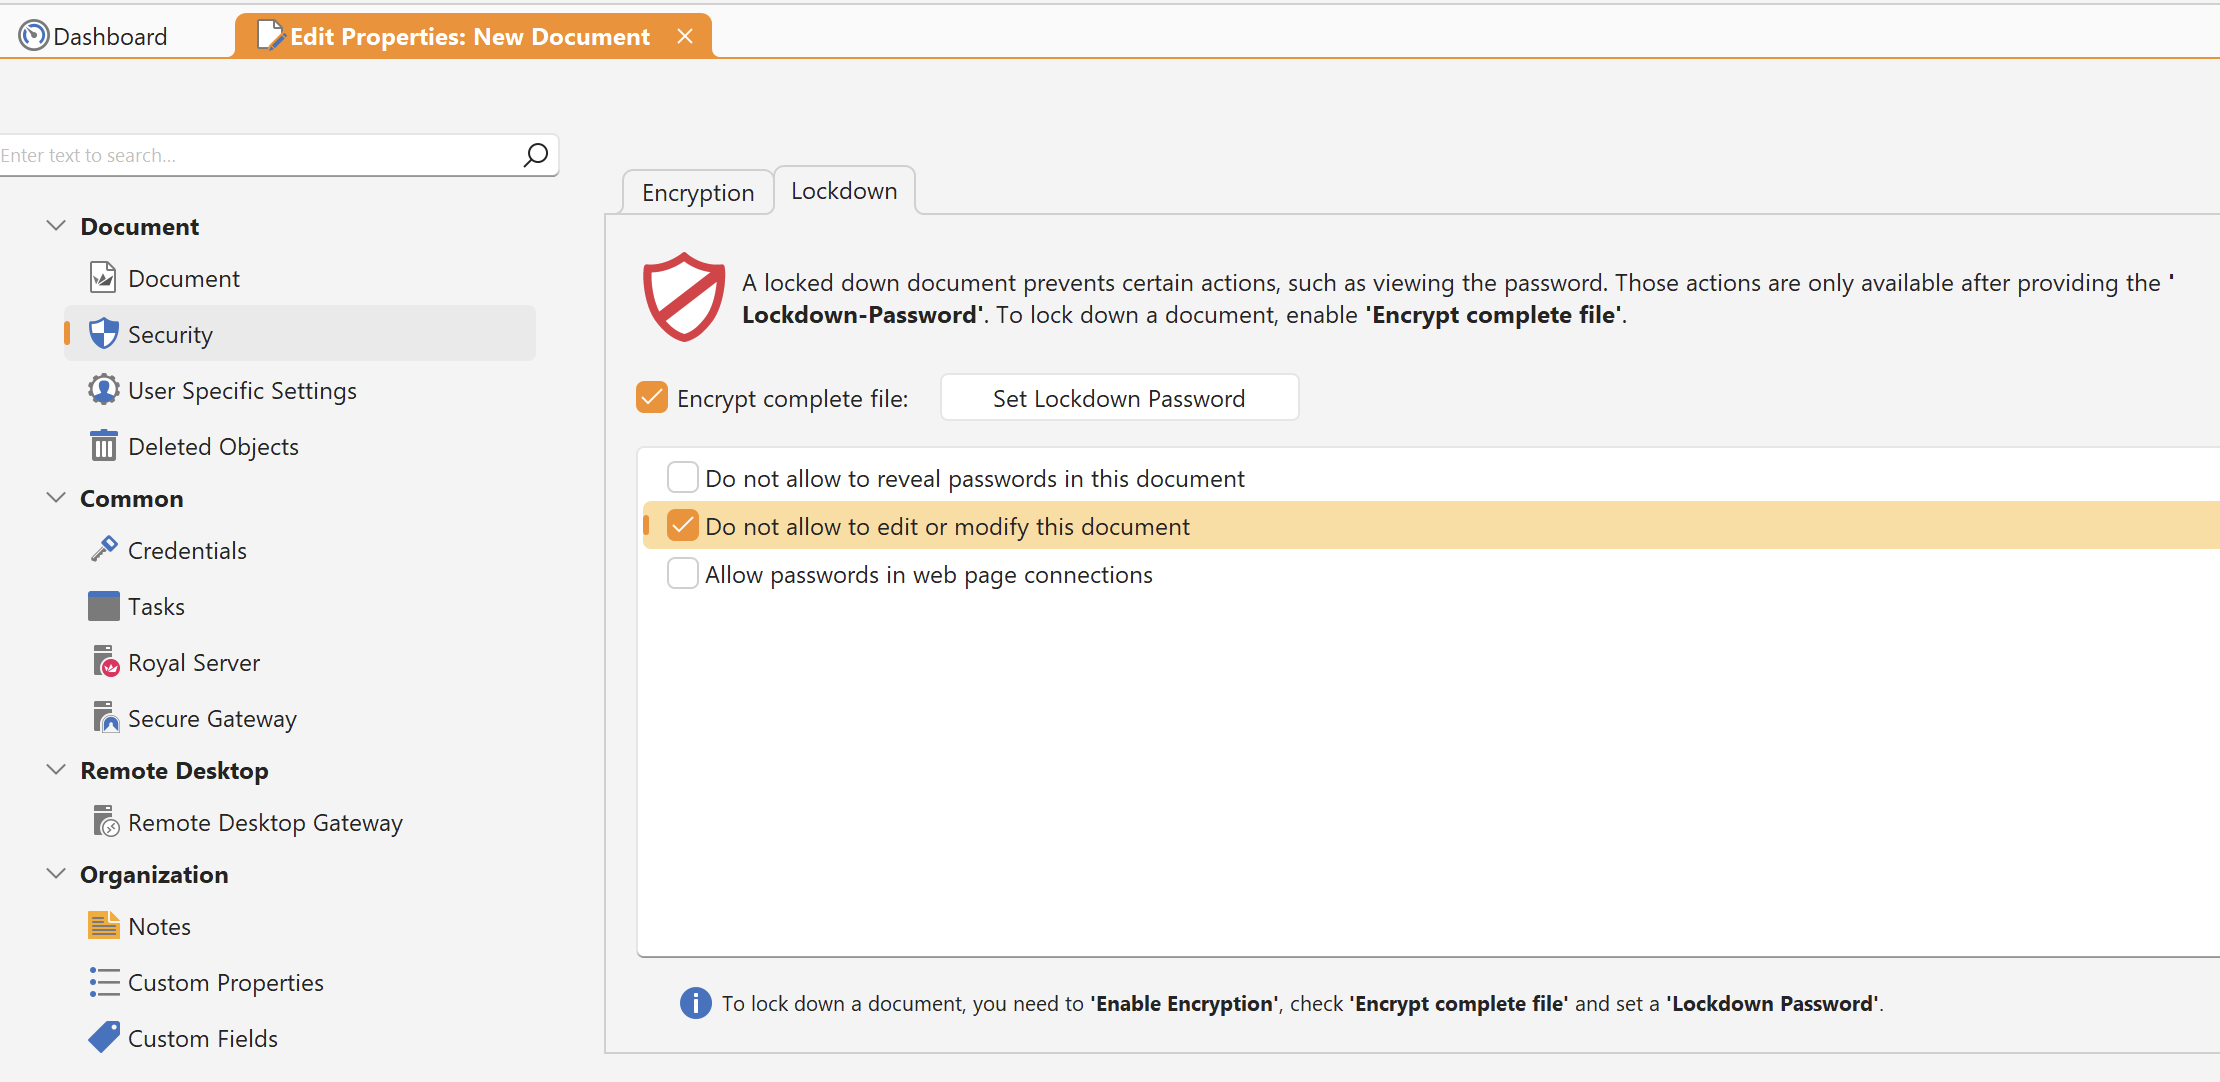Screen dimensions: 2220x1082
Task: Click the User Specific Settings gear icon
Action: [104, 390]
